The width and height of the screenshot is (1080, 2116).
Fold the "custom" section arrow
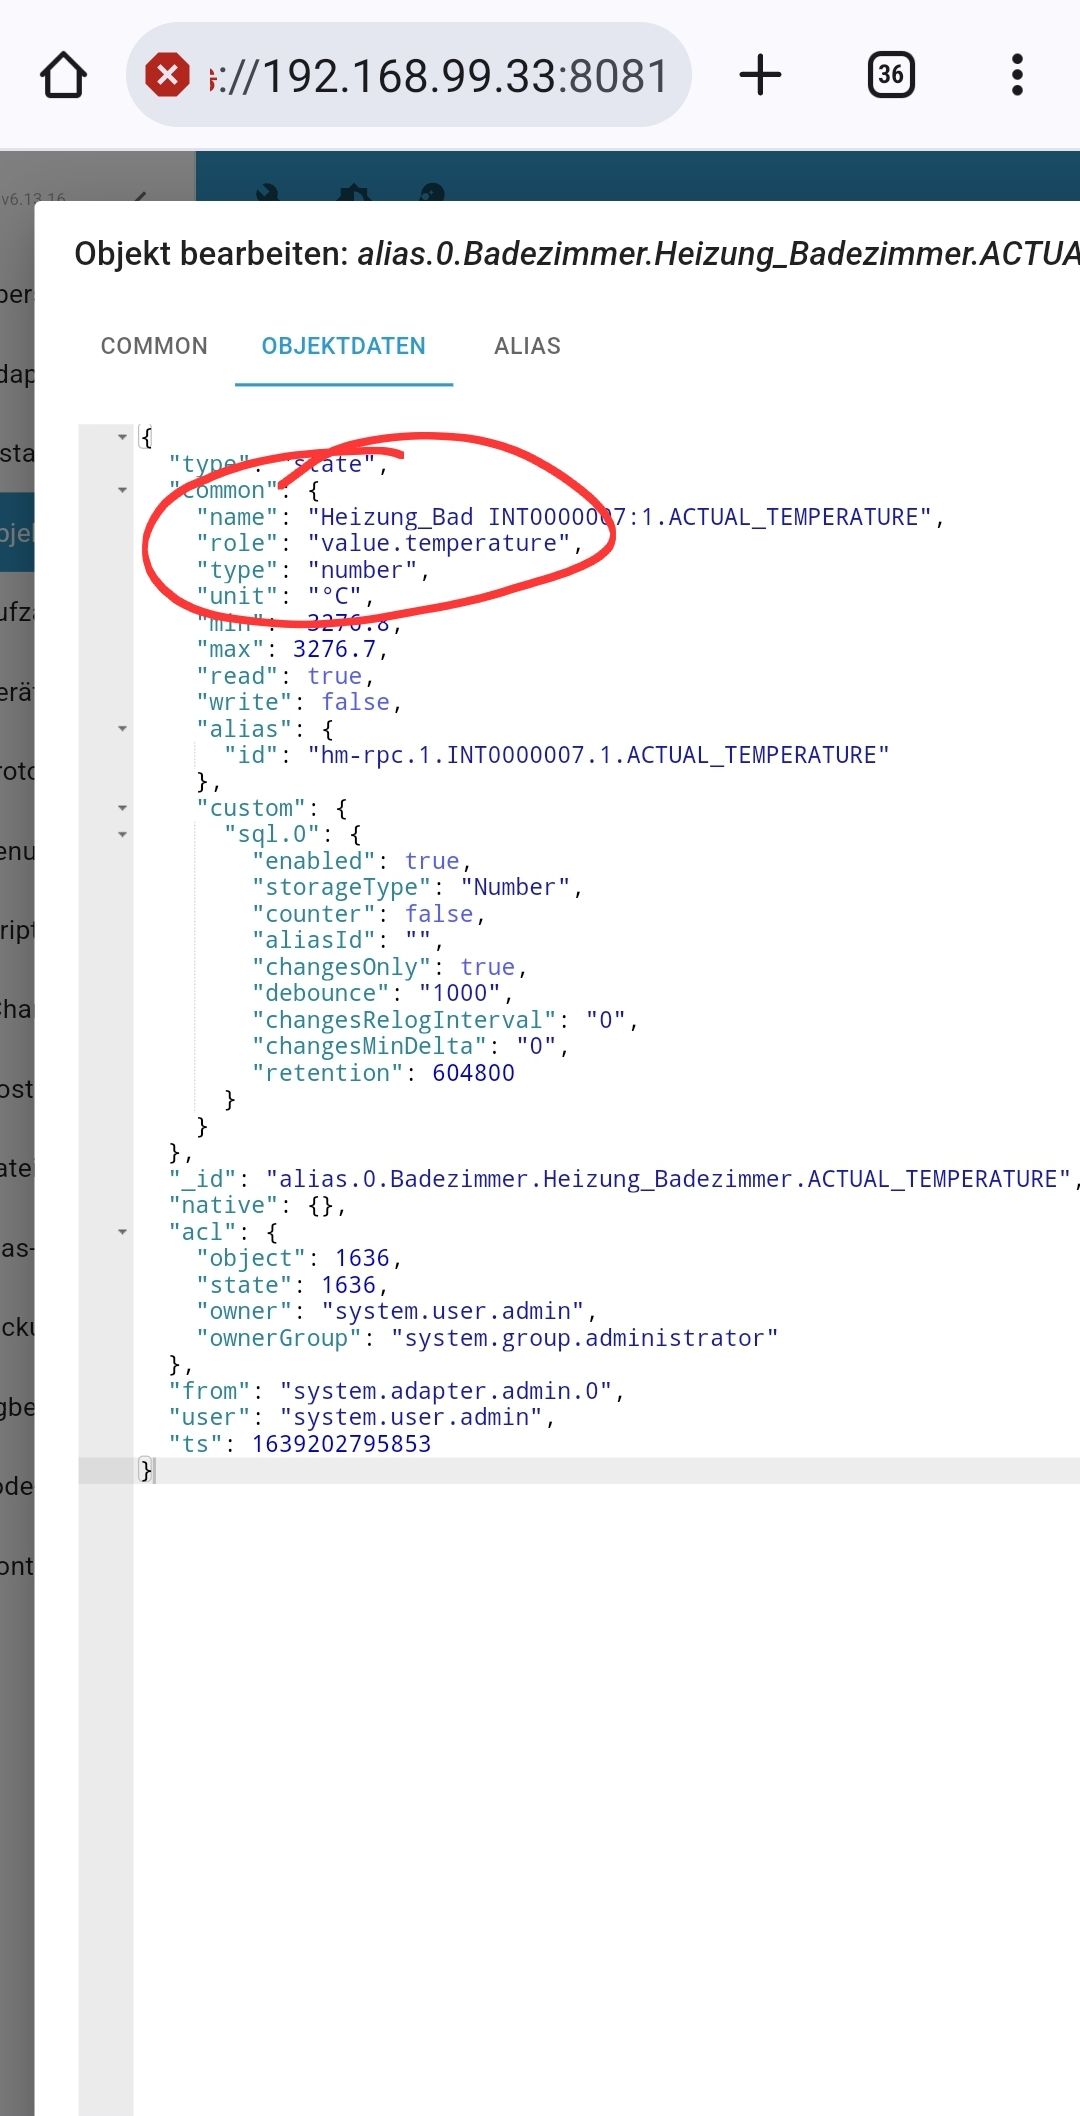click(123, 808)
